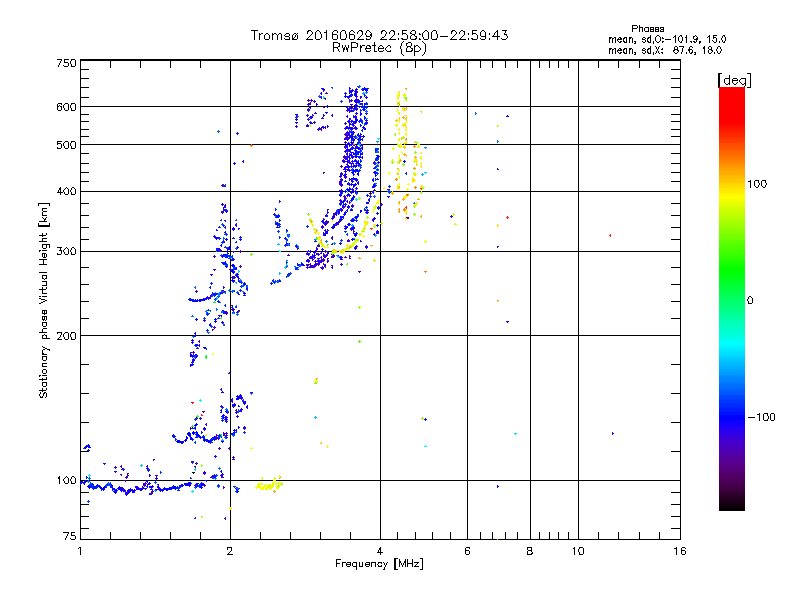This screenshot has width=800, height=600.
Task: Click the y-axis tick label '500'
Action: click(x=66, y=145)
